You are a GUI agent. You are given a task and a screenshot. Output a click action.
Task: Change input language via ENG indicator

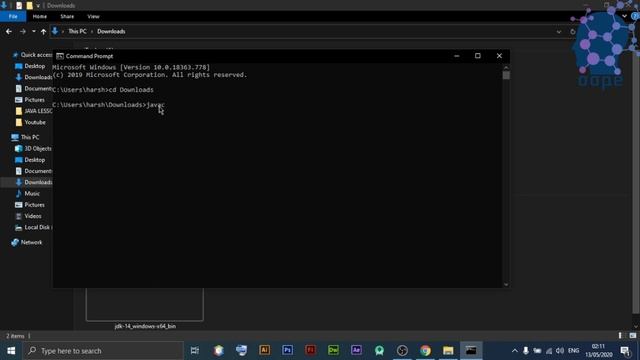[573, 351]
